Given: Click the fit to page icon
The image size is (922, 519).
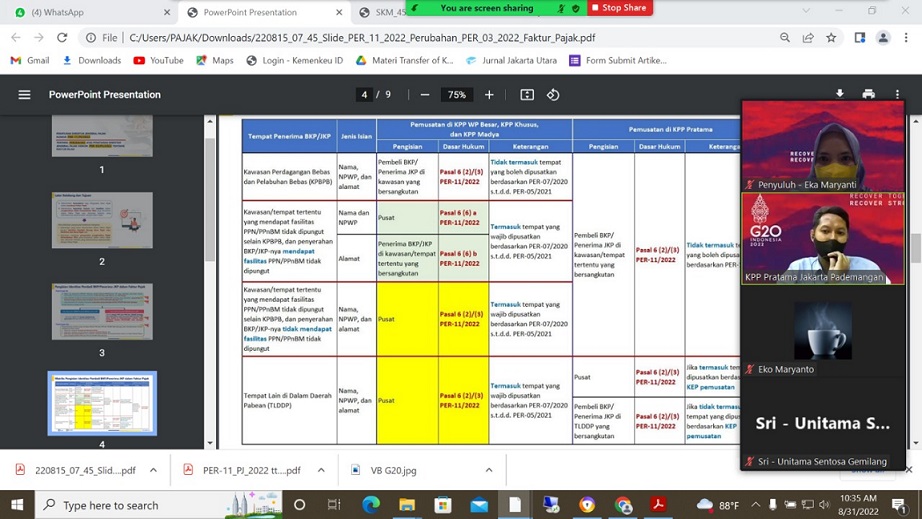Looking at the screenshot, I should [527, 95].
